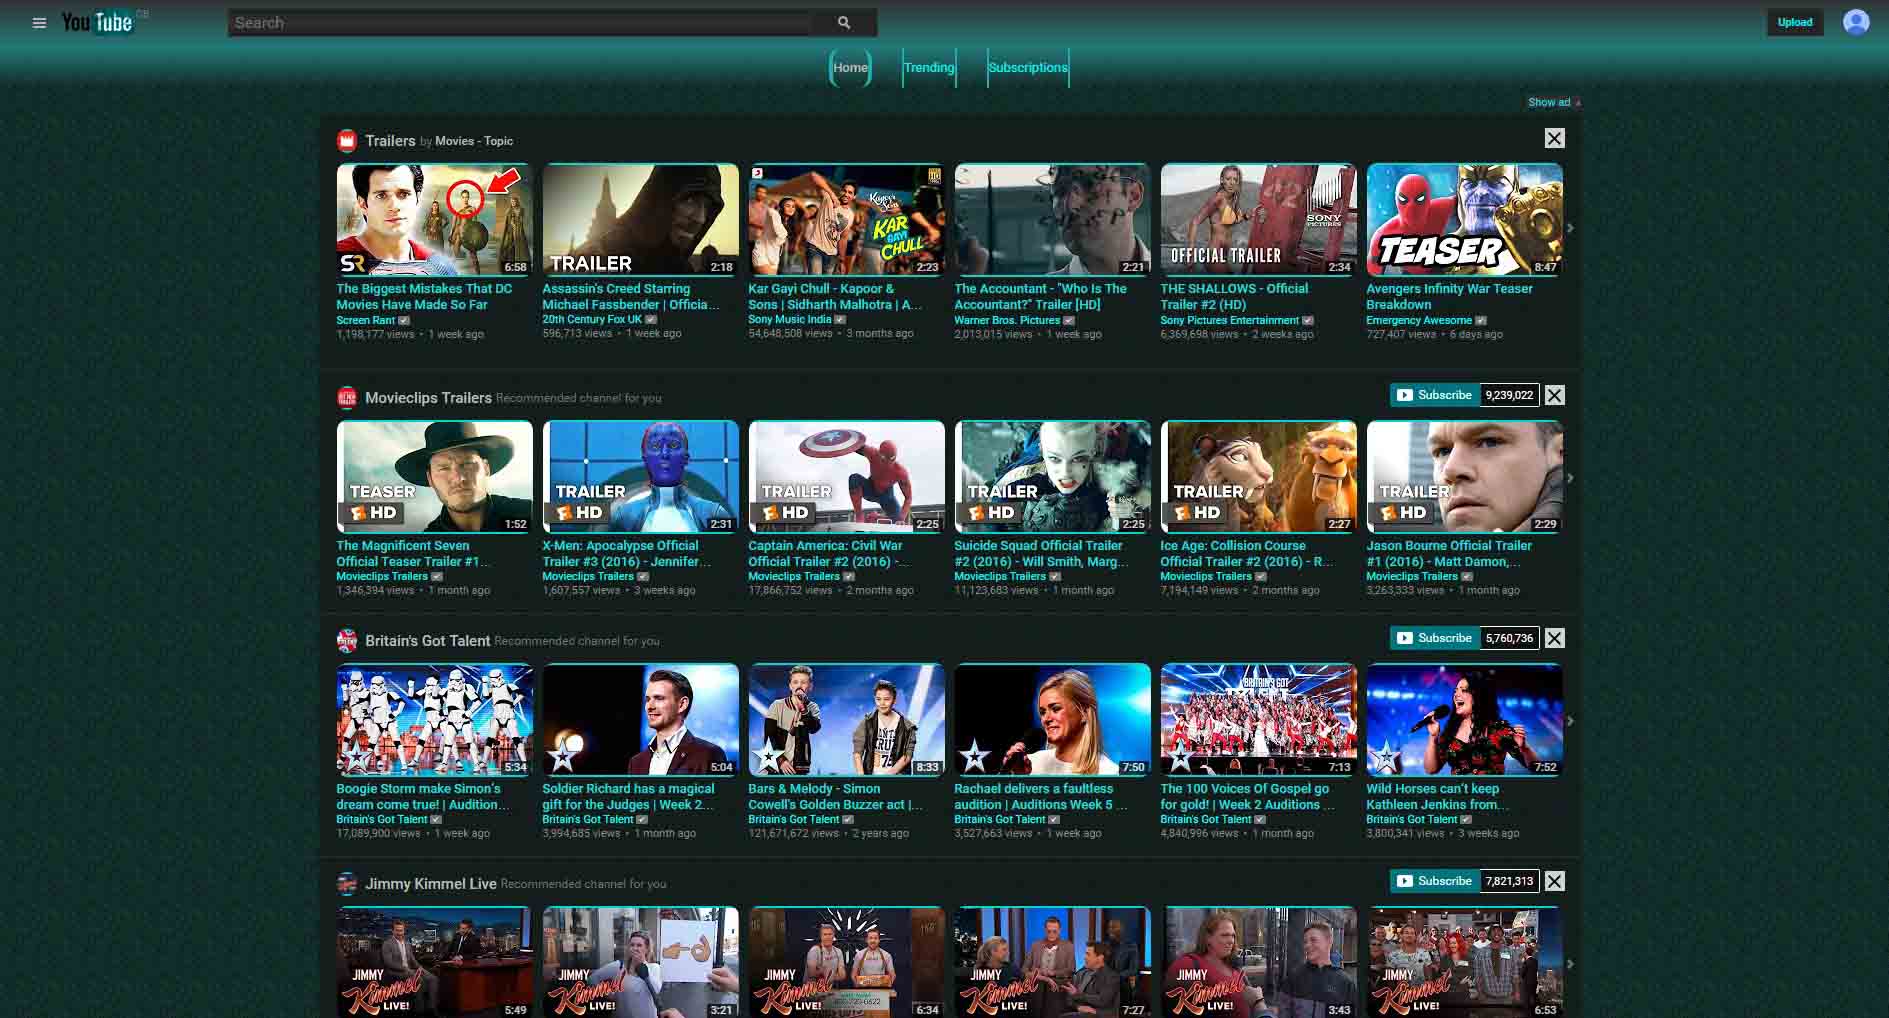1889x1018 pixels.
Task: Open 'Rachael delivers a faultless audition' title
Action: point(1040,796)
